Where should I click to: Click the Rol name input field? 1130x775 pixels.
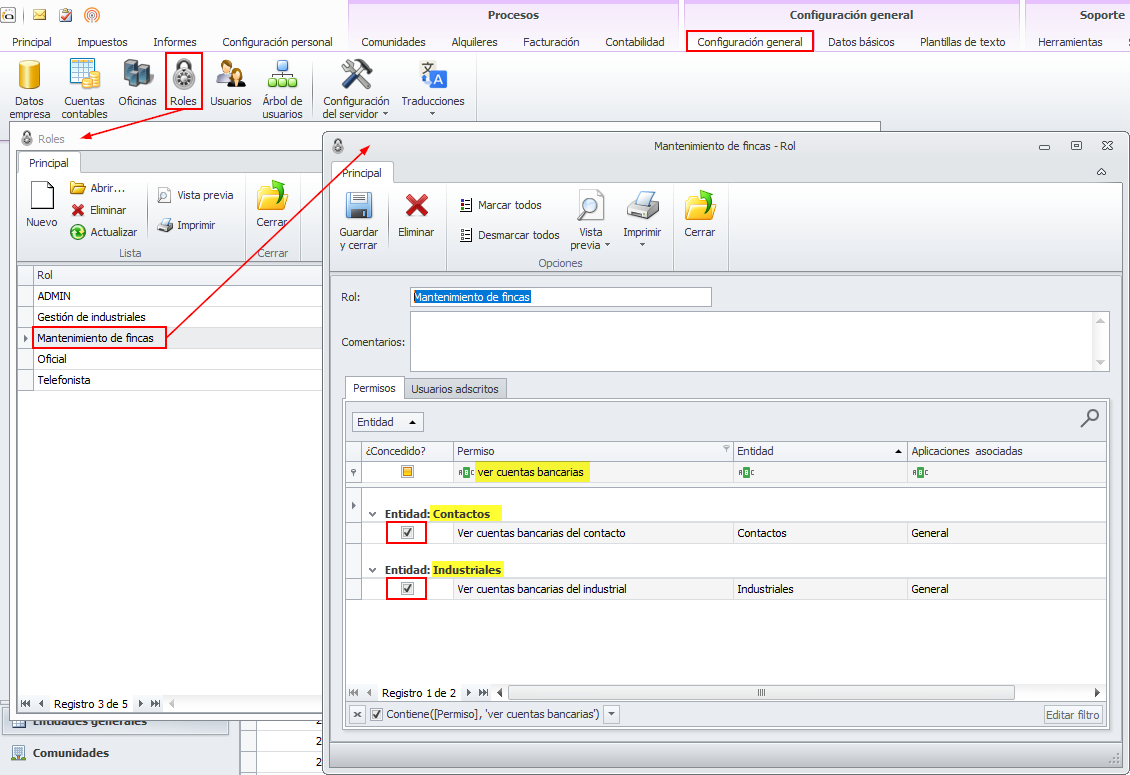(x=561, y=297)
